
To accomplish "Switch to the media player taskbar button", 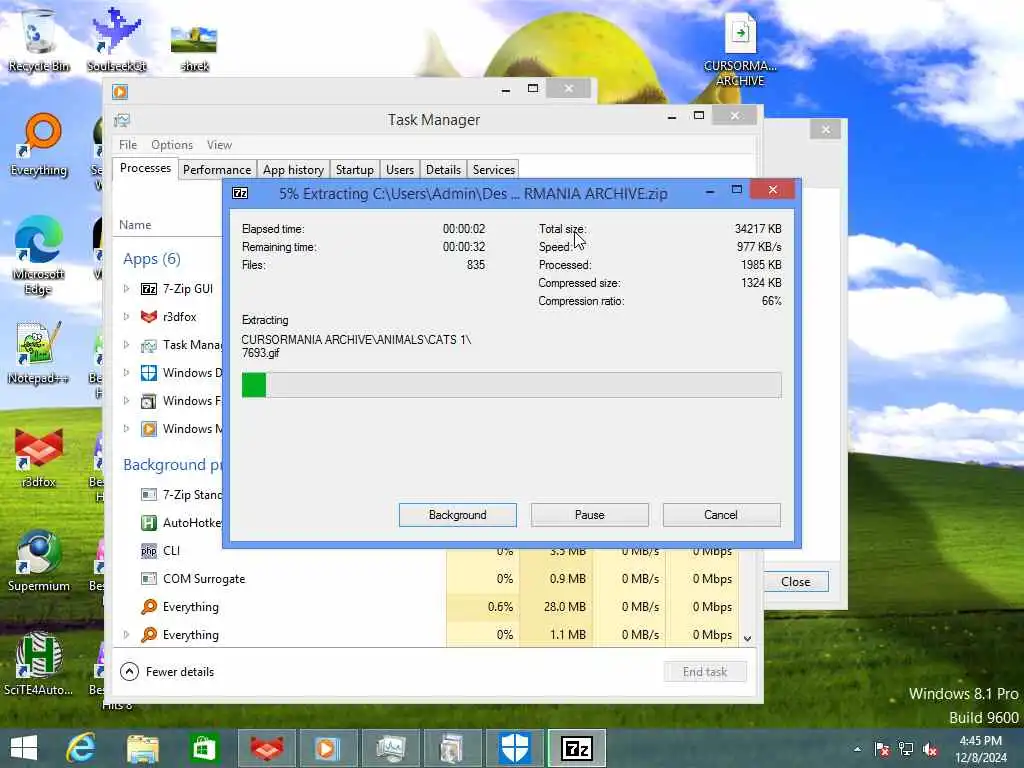I will point(328,748).
